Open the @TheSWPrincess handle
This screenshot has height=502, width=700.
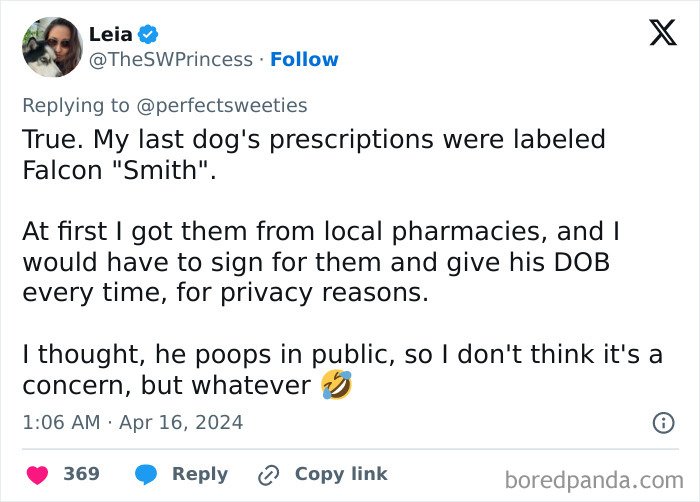[x=171, y=60]
